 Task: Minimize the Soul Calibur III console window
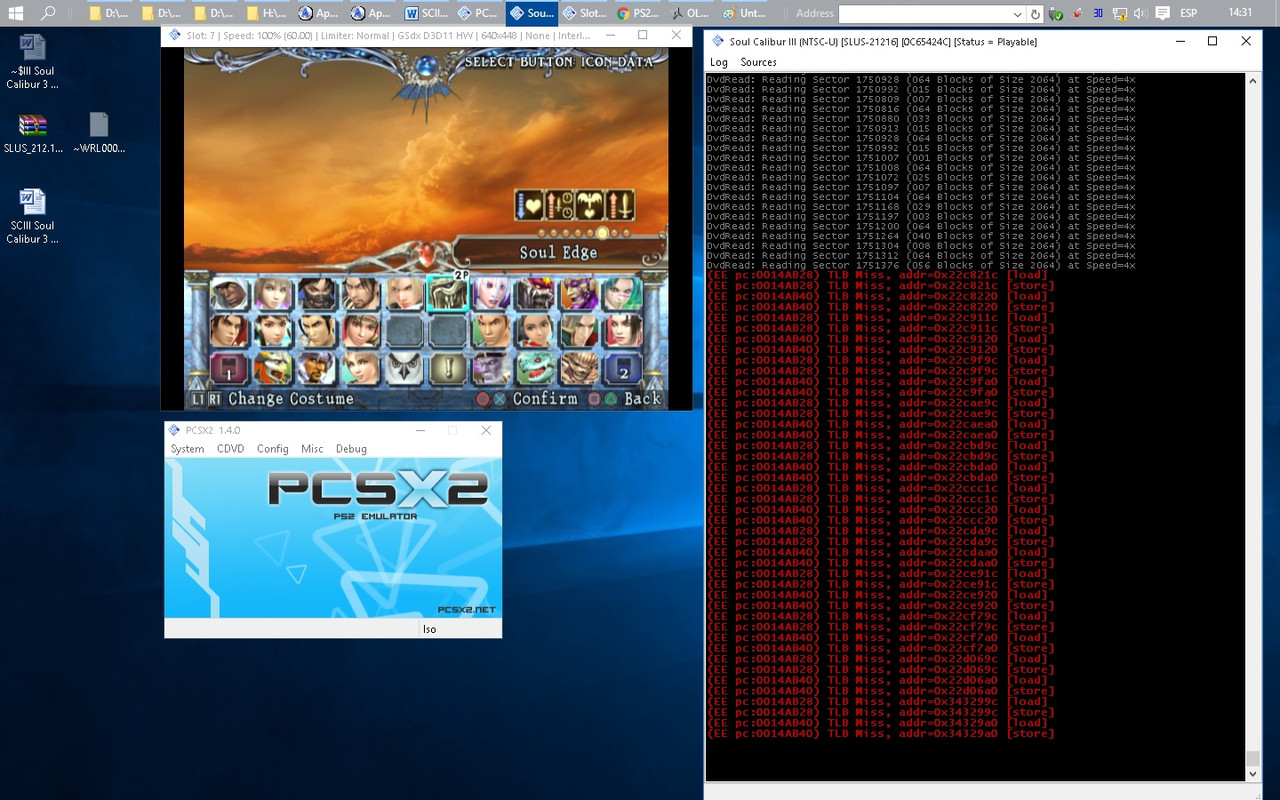click(x=1178, y=42)
